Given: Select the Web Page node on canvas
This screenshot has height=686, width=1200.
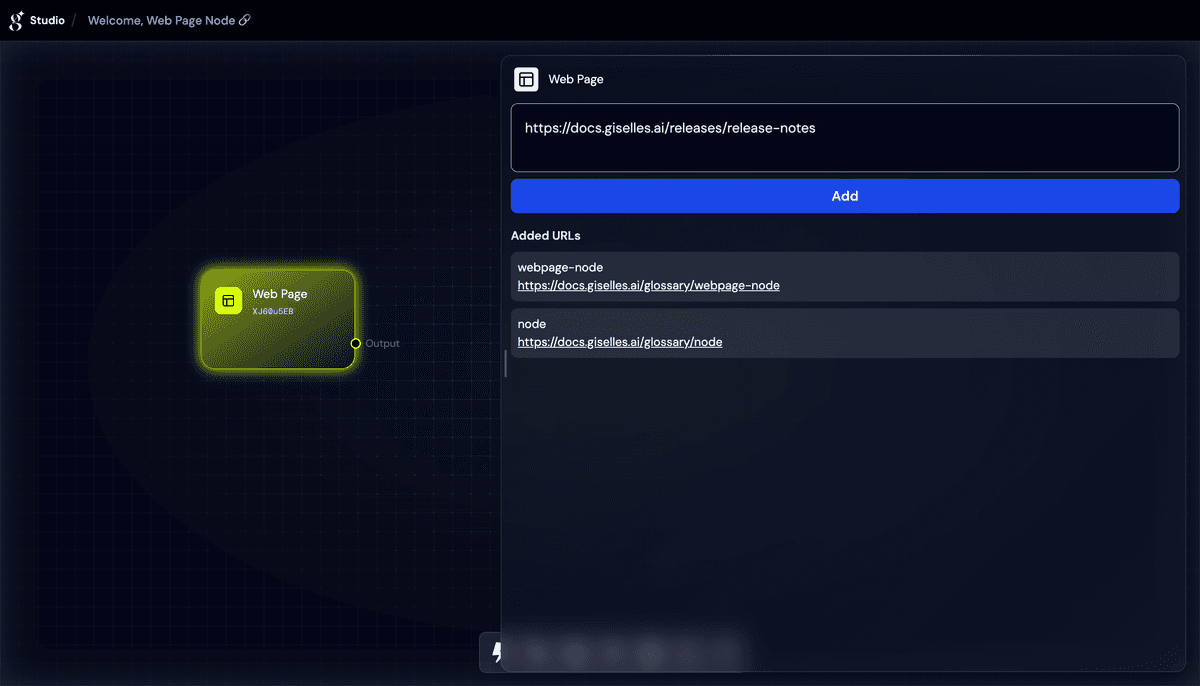Looking at the screenshot, I should 278,340.
